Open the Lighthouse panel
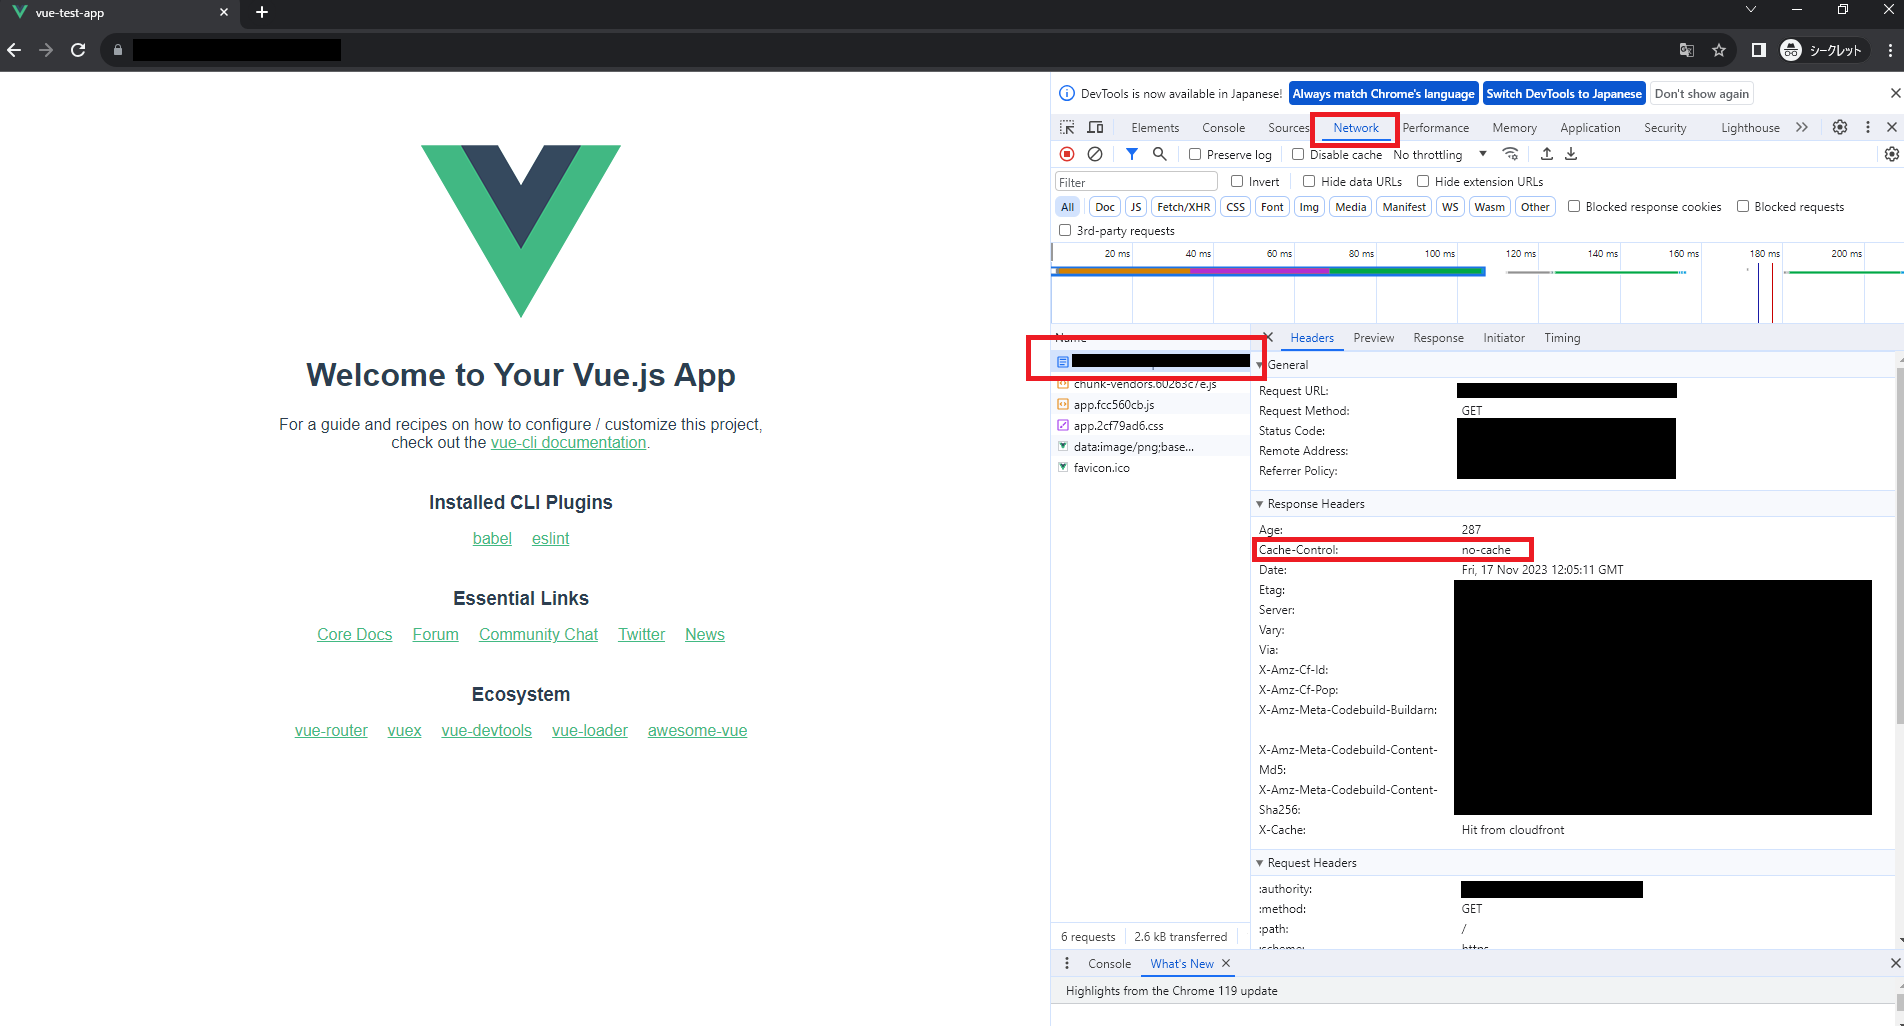 click(1750, 127)
